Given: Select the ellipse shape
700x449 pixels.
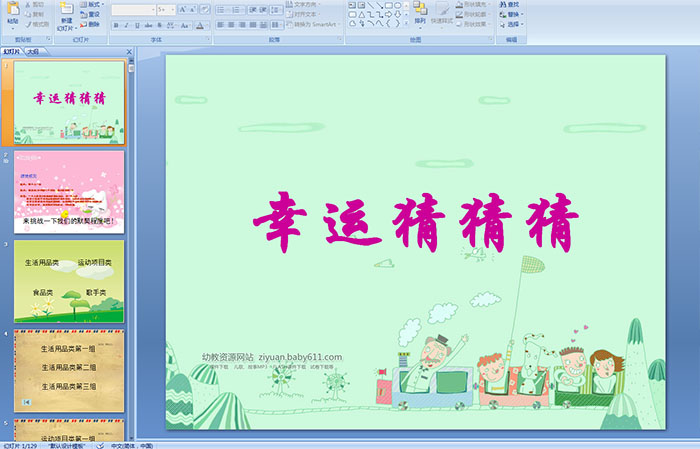Looking at the screenshot, I should [397, 5].
